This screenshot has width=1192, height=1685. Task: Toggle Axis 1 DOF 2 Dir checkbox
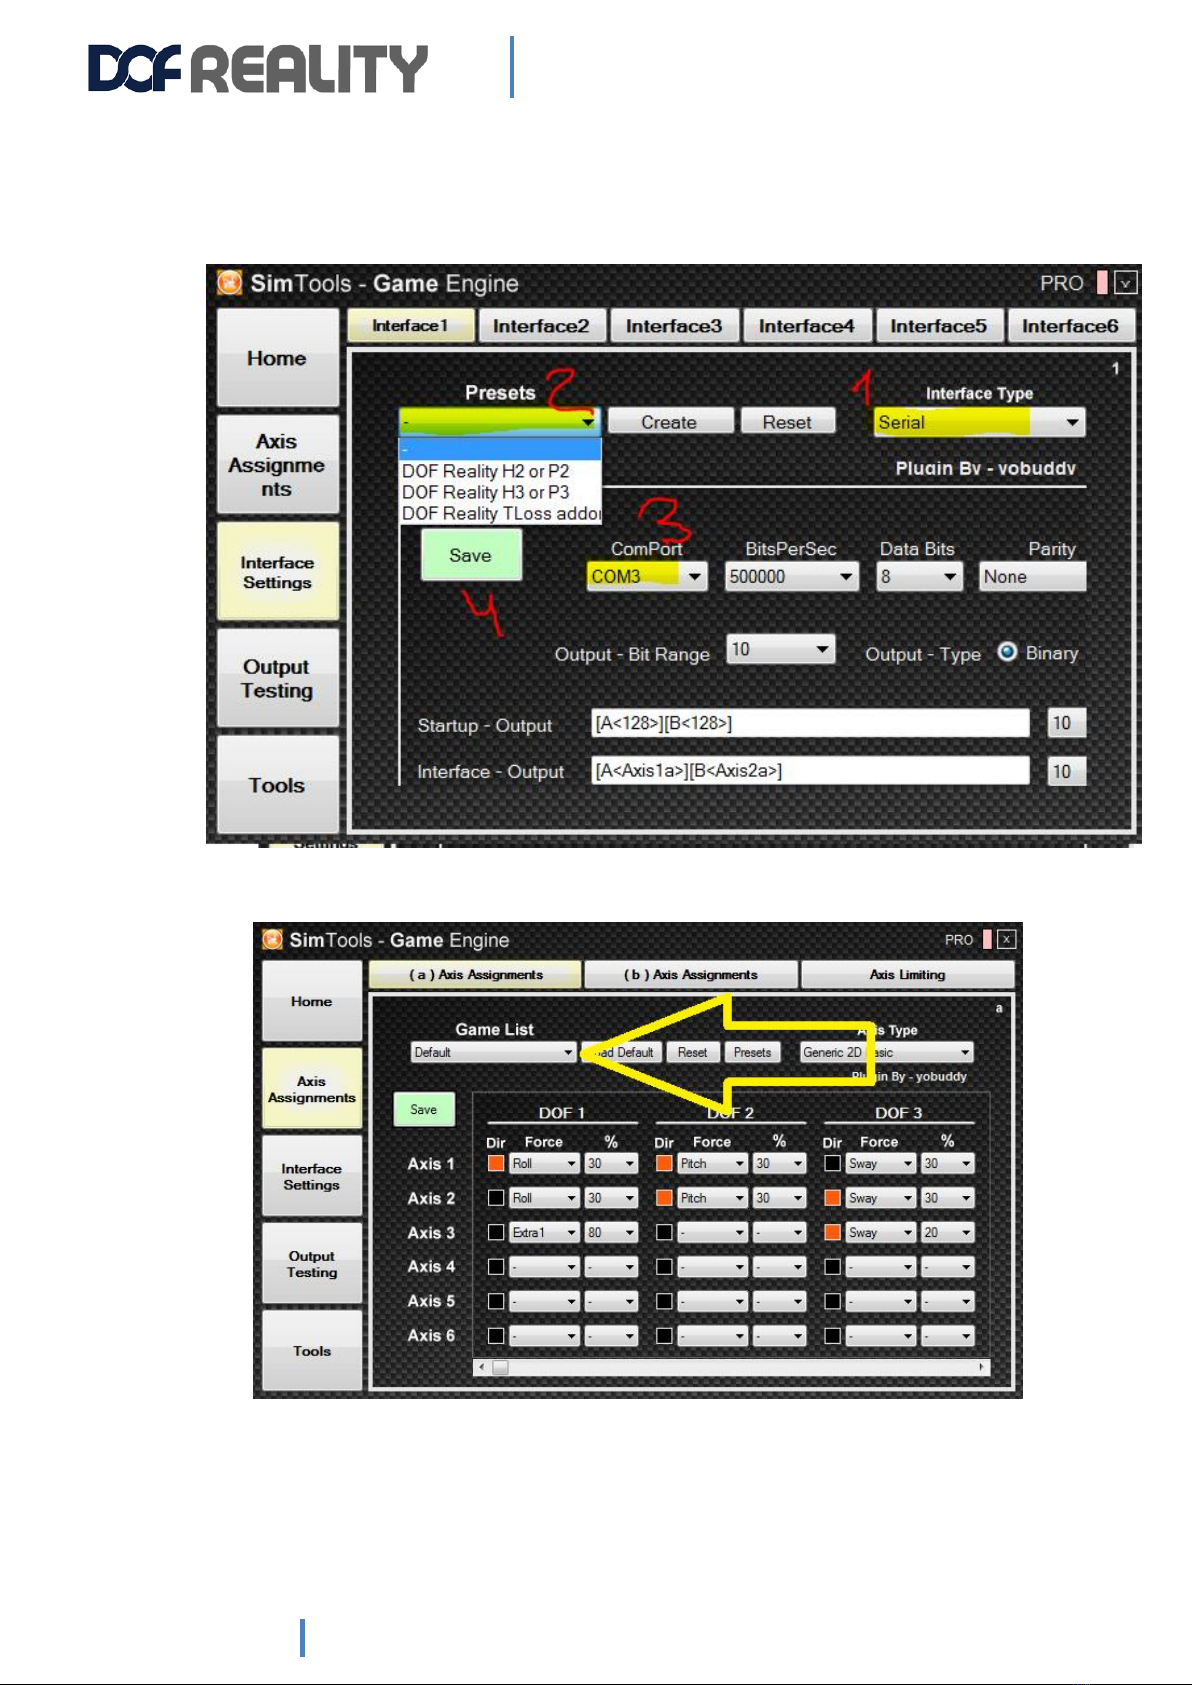click(664, 1164)
